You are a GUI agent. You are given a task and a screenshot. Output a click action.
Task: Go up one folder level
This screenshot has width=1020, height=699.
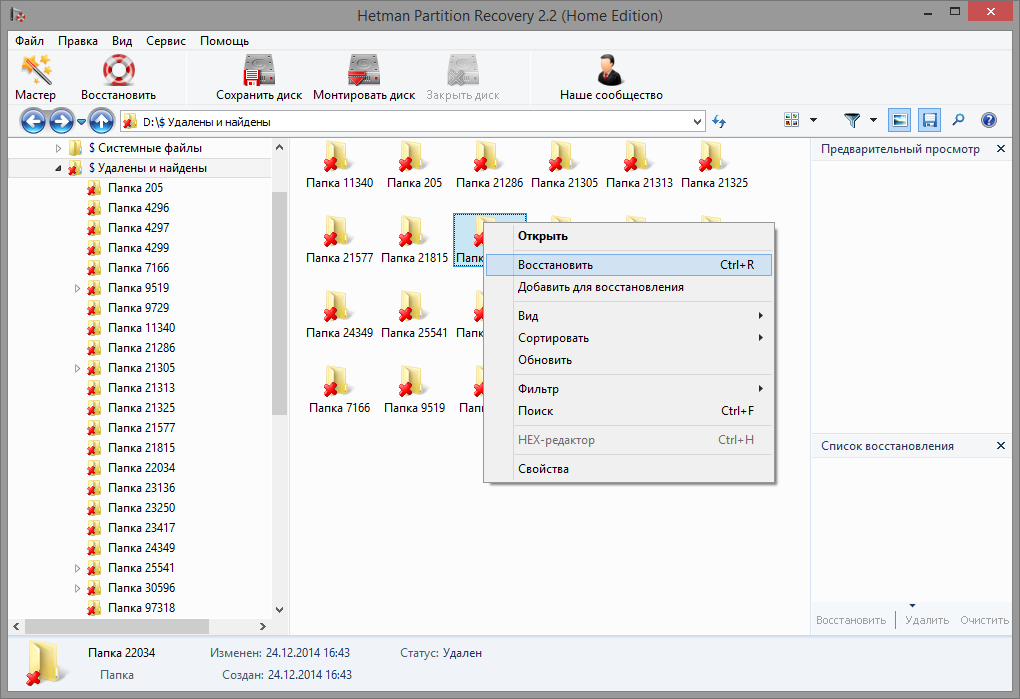pos(102,121)
